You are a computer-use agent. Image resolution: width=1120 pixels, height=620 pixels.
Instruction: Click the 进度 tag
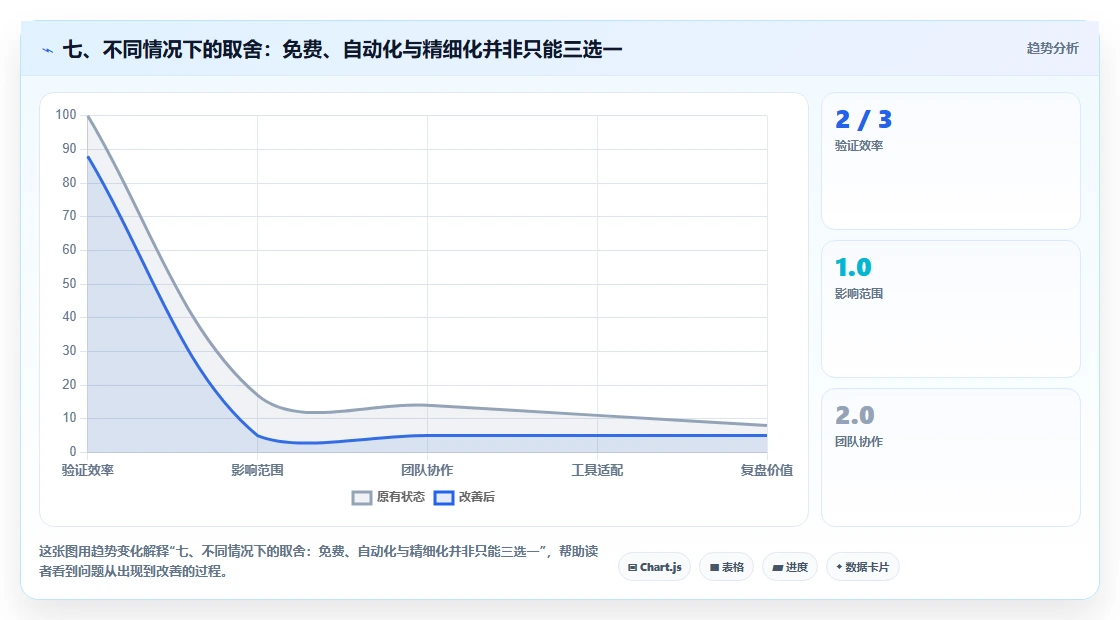(x=790, y=567)
